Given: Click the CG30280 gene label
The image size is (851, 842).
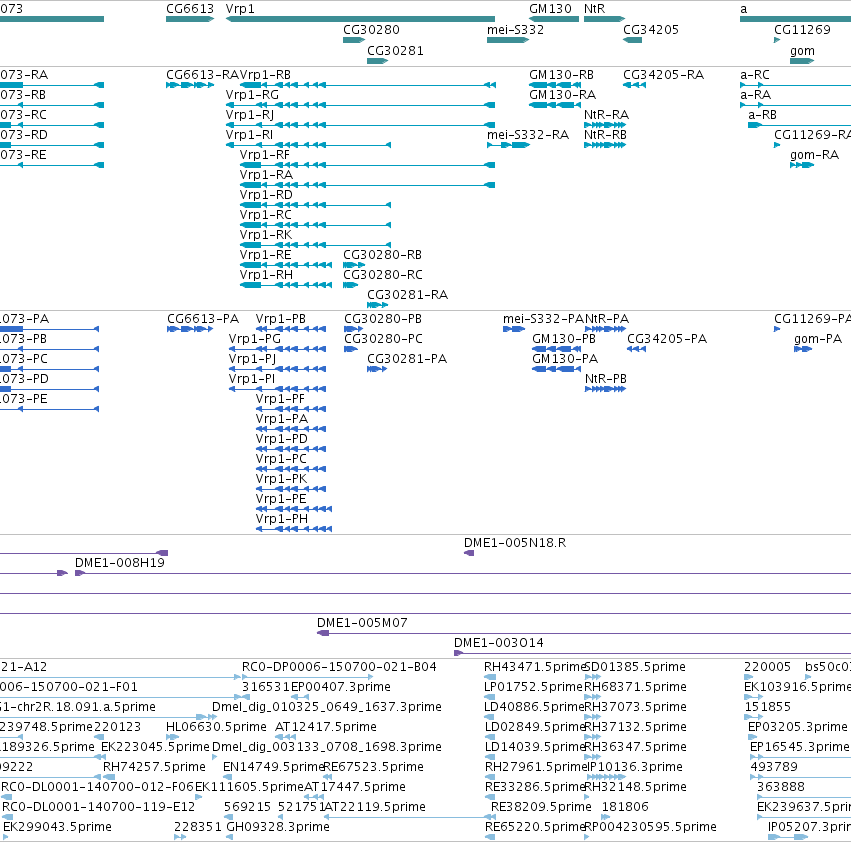Looking at the screenshot, I should point(371,30).
